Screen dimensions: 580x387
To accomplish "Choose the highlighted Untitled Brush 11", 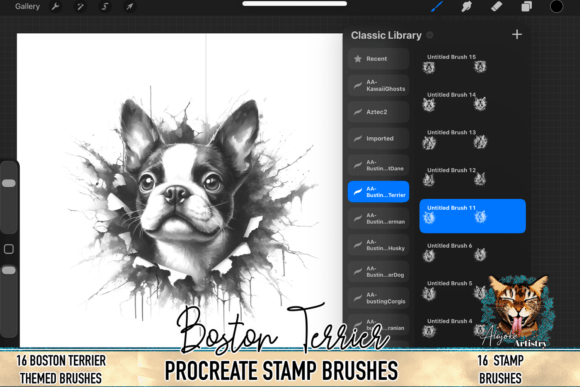I will [472, 216].
